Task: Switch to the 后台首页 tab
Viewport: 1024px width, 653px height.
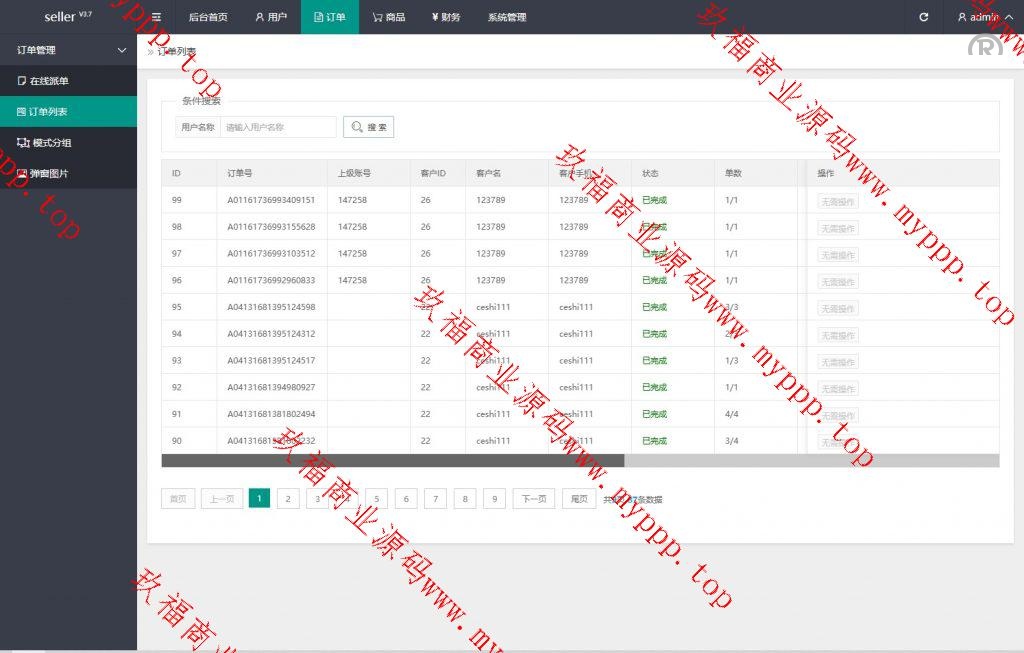Action: point(208,17)
